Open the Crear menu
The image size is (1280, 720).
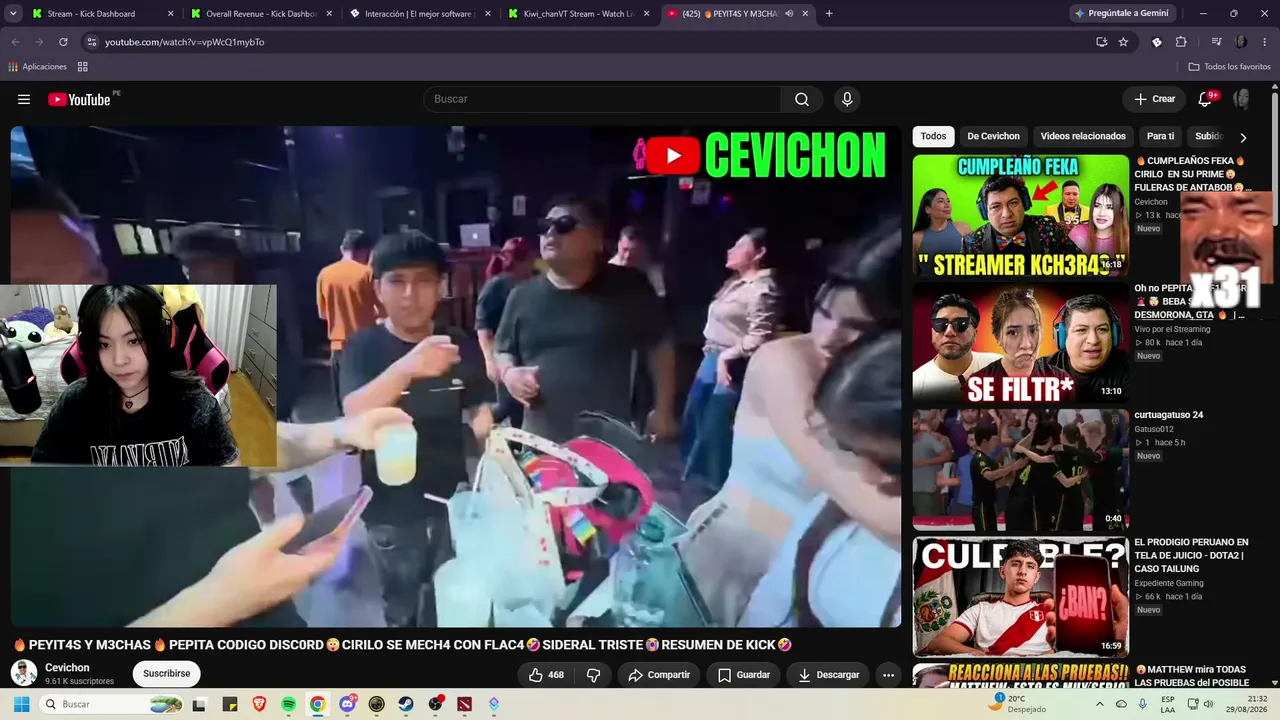1154,99
